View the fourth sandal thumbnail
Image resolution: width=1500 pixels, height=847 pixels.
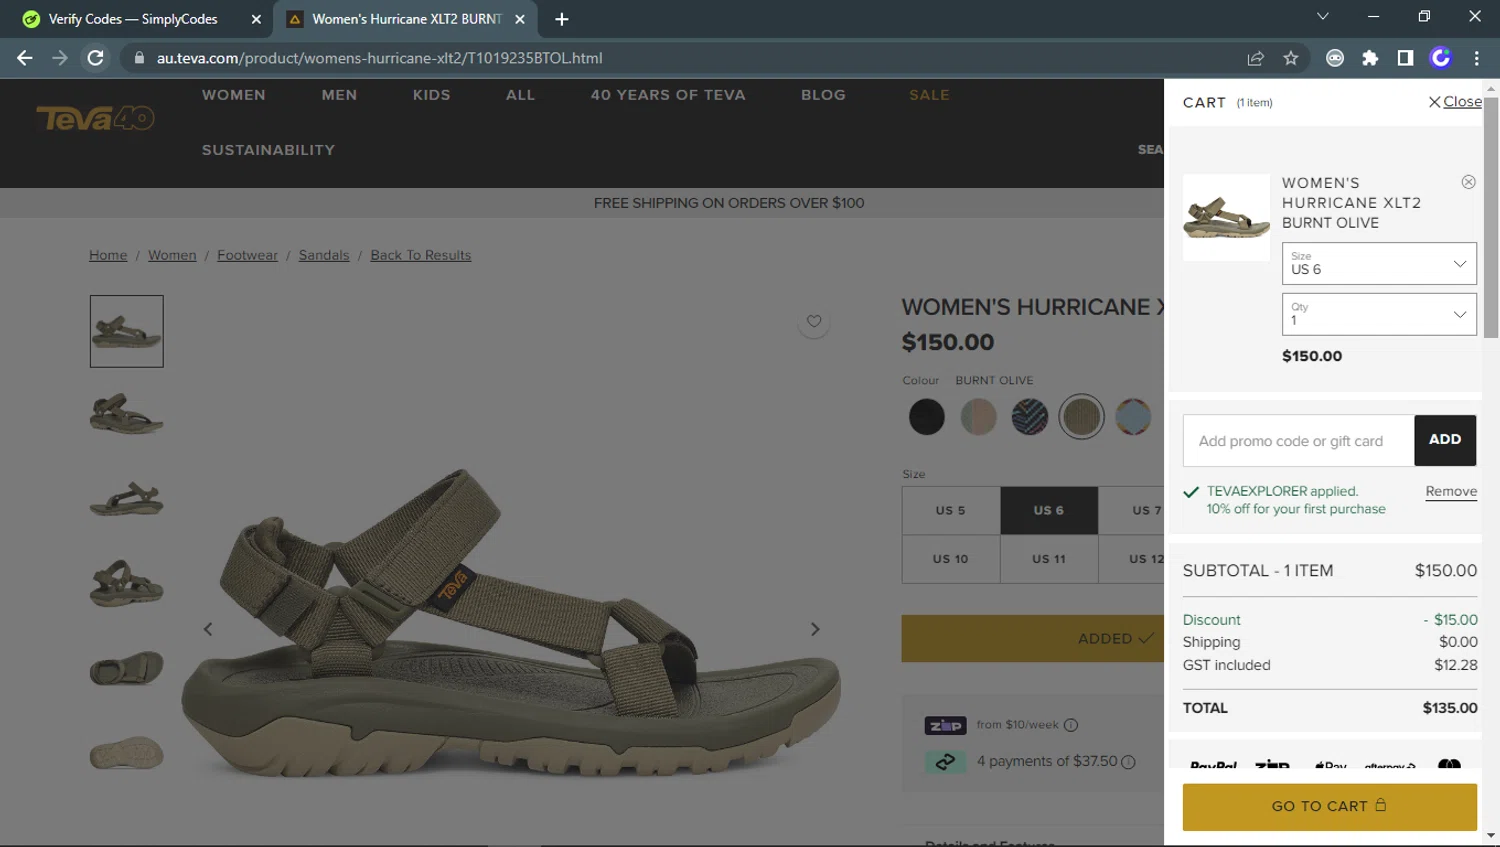tap(127, 583)
